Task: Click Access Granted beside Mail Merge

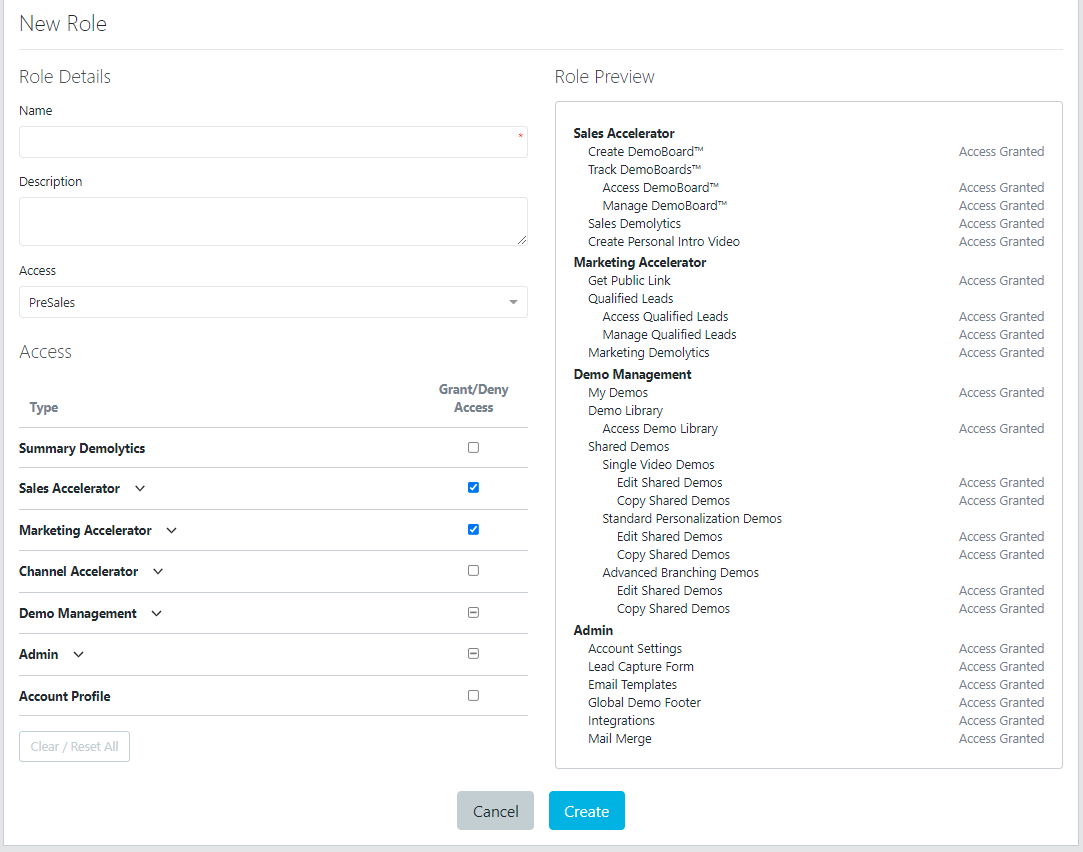Action: (x=1001, y=738)
